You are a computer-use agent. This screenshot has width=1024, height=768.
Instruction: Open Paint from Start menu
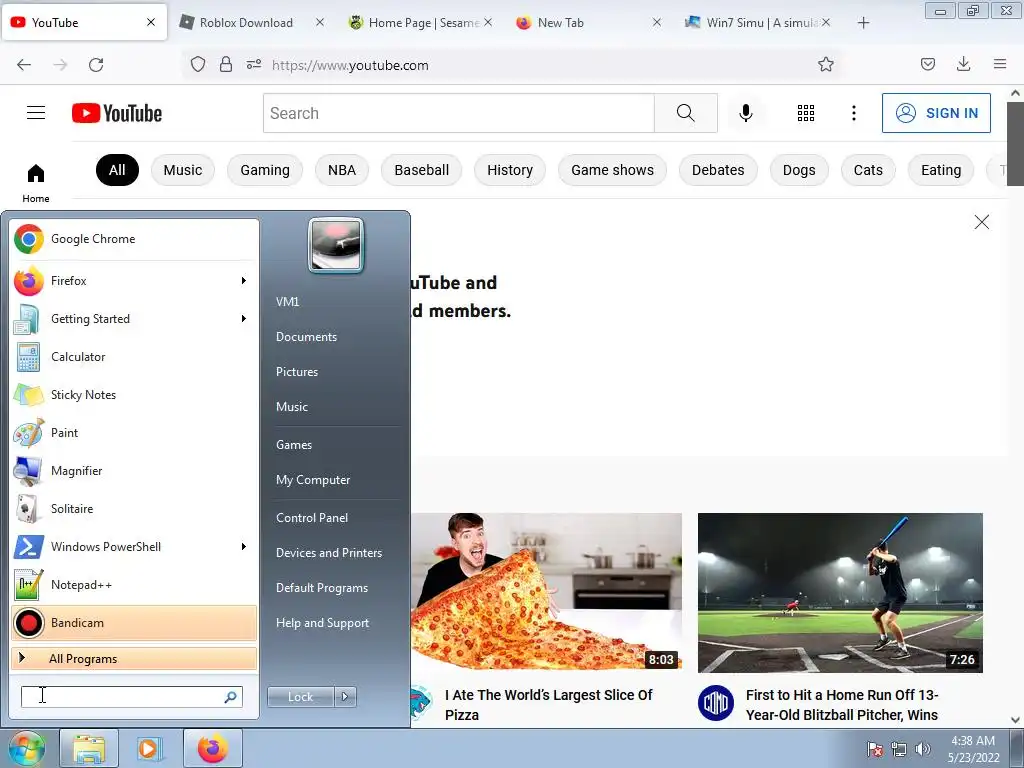click(x=134, y=432)
